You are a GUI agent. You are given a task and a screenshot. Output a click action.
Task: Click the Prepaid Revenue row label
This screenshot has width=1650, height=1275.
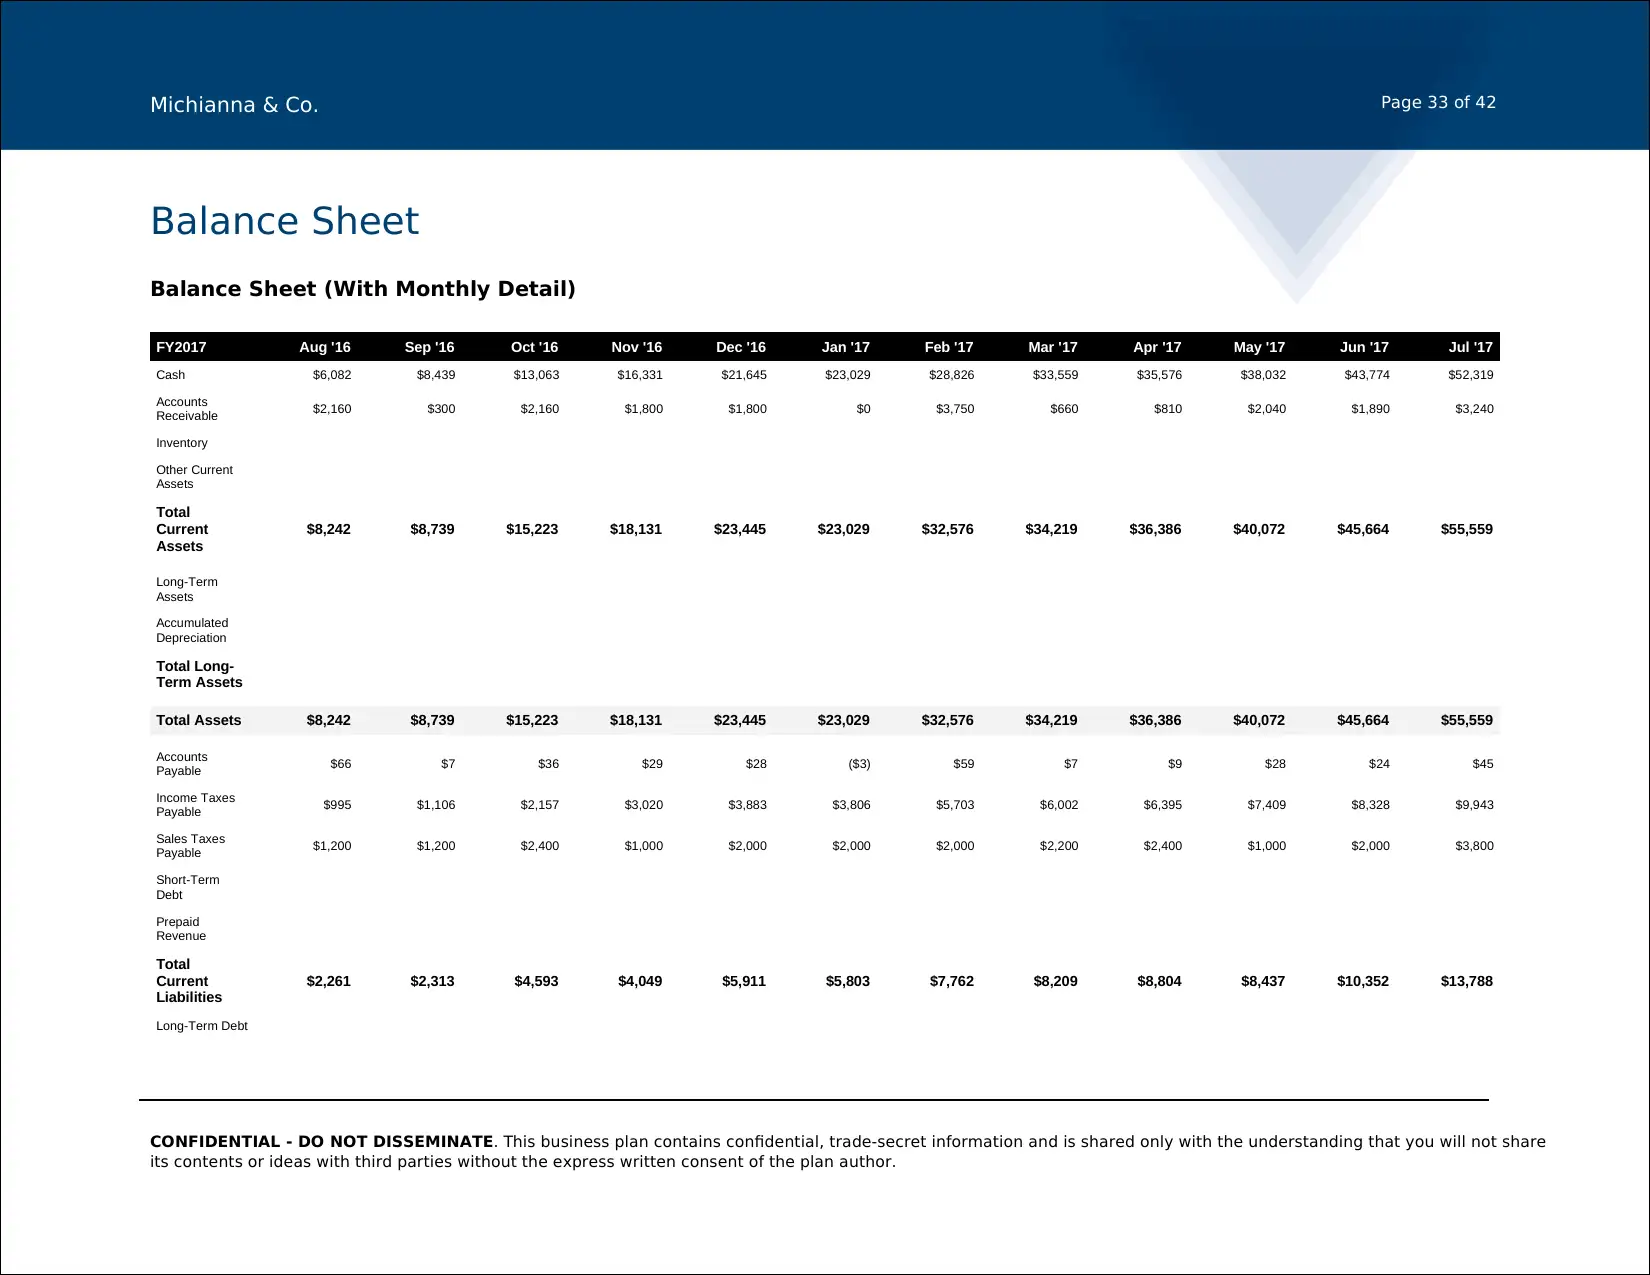pyautogui.click(x=181, y=929)
